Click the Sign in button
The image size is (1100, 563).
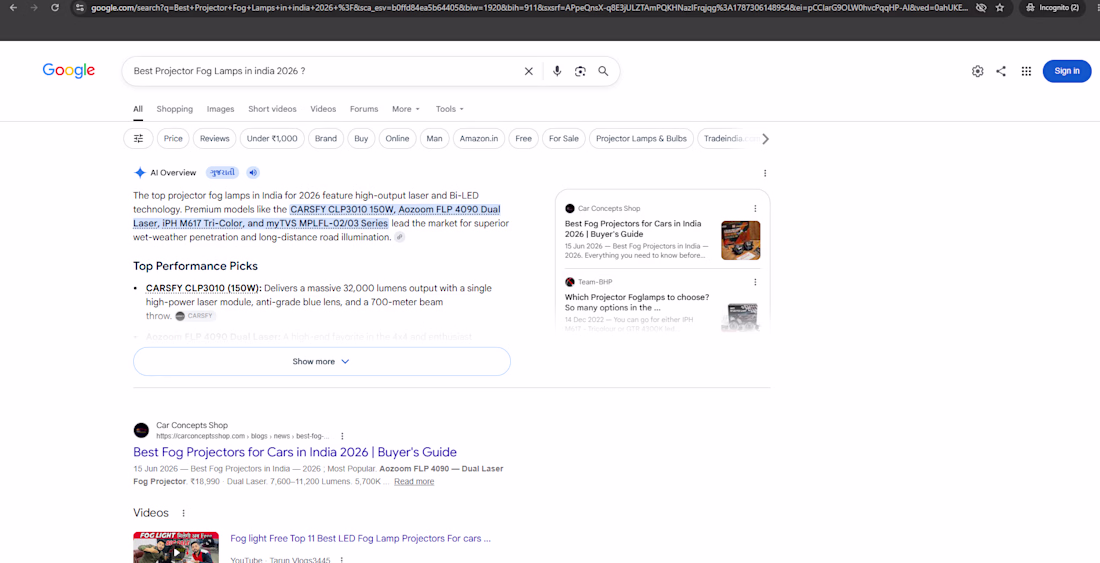(x=1067, y=71)
